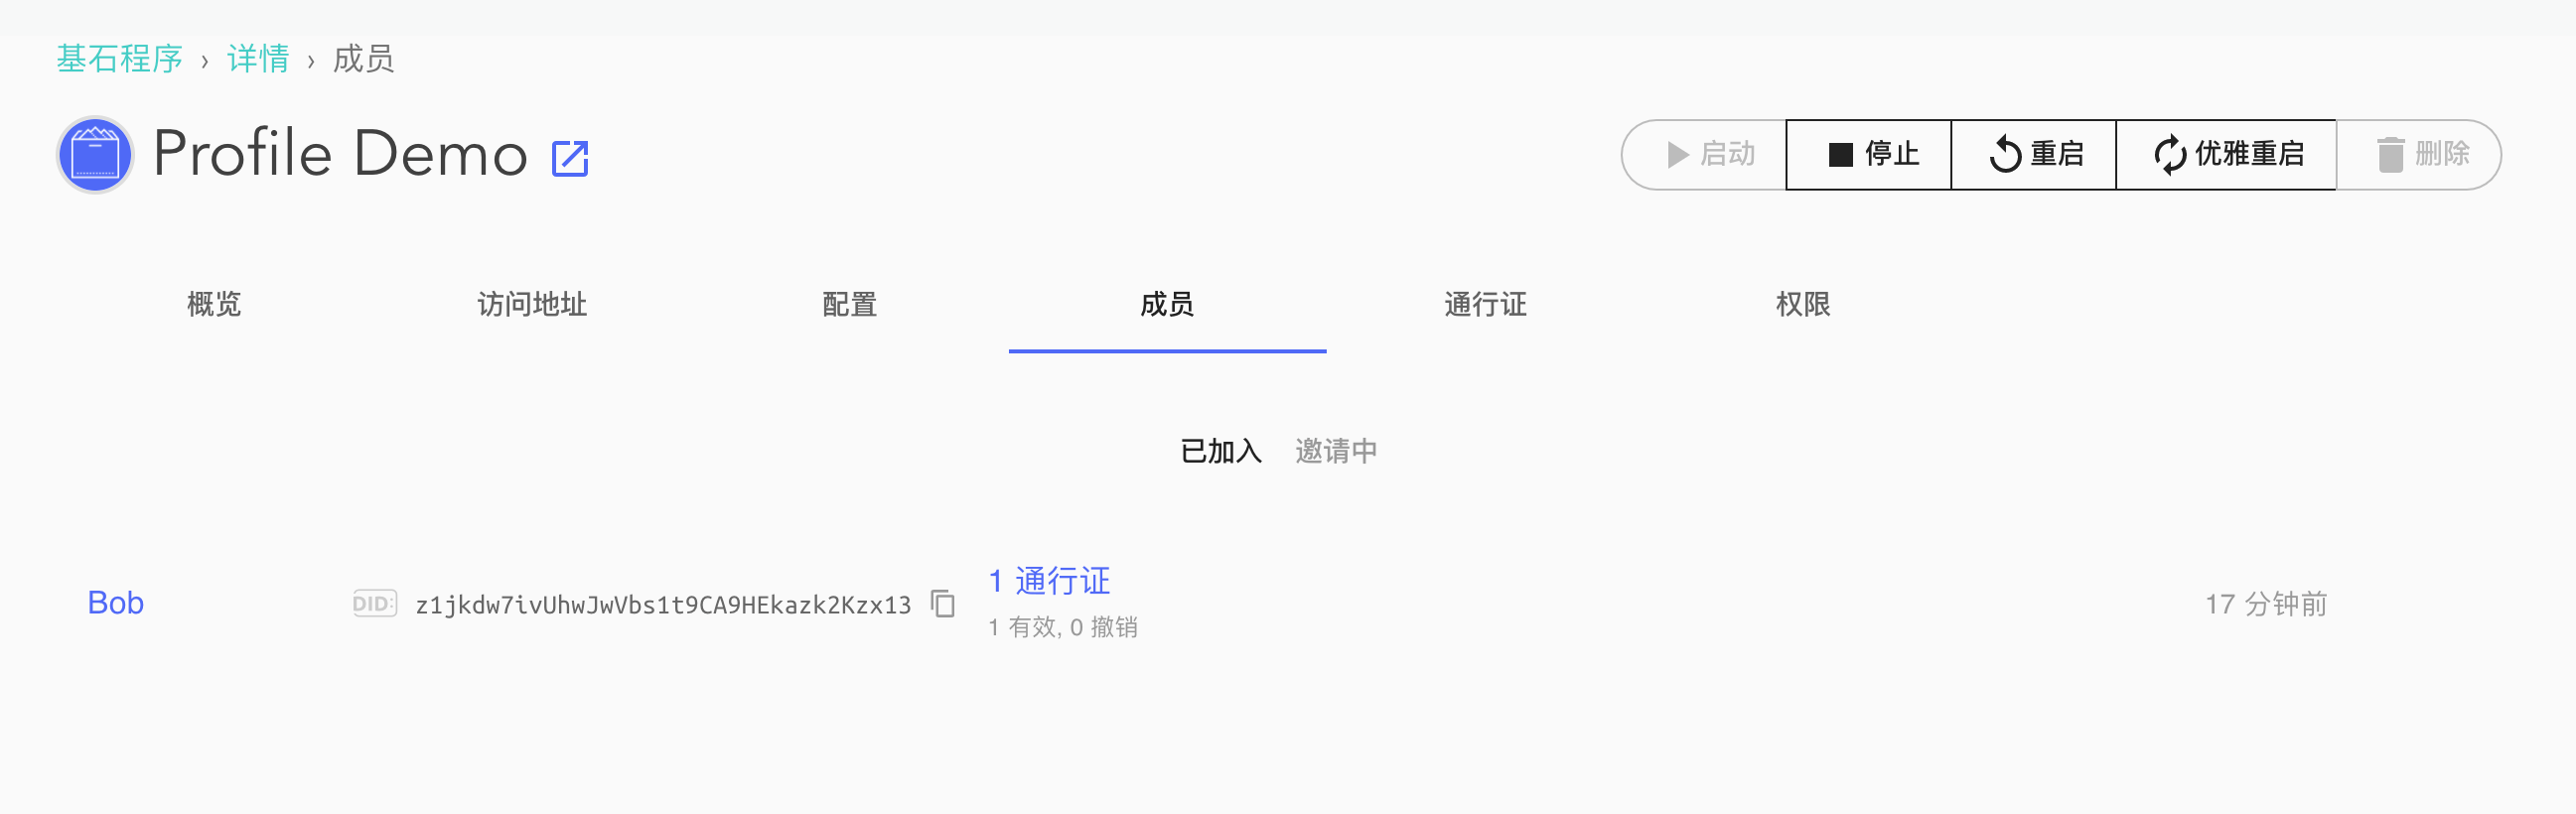Image resolution: width=2576 pixels, height=814 pixels.
Task: Open the 权限 permissions tab
Action: click(x=1802, y=304)
